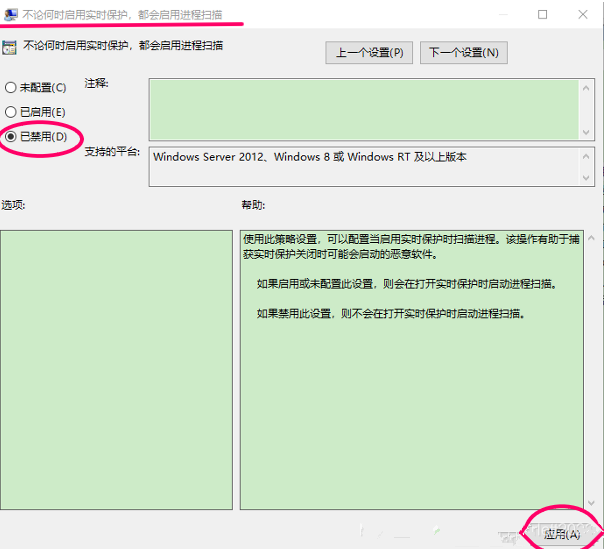Screen dimensions: 604x549
Task: Click help text '如果禁用此设置' paragraph
Action: click(391, 314)
